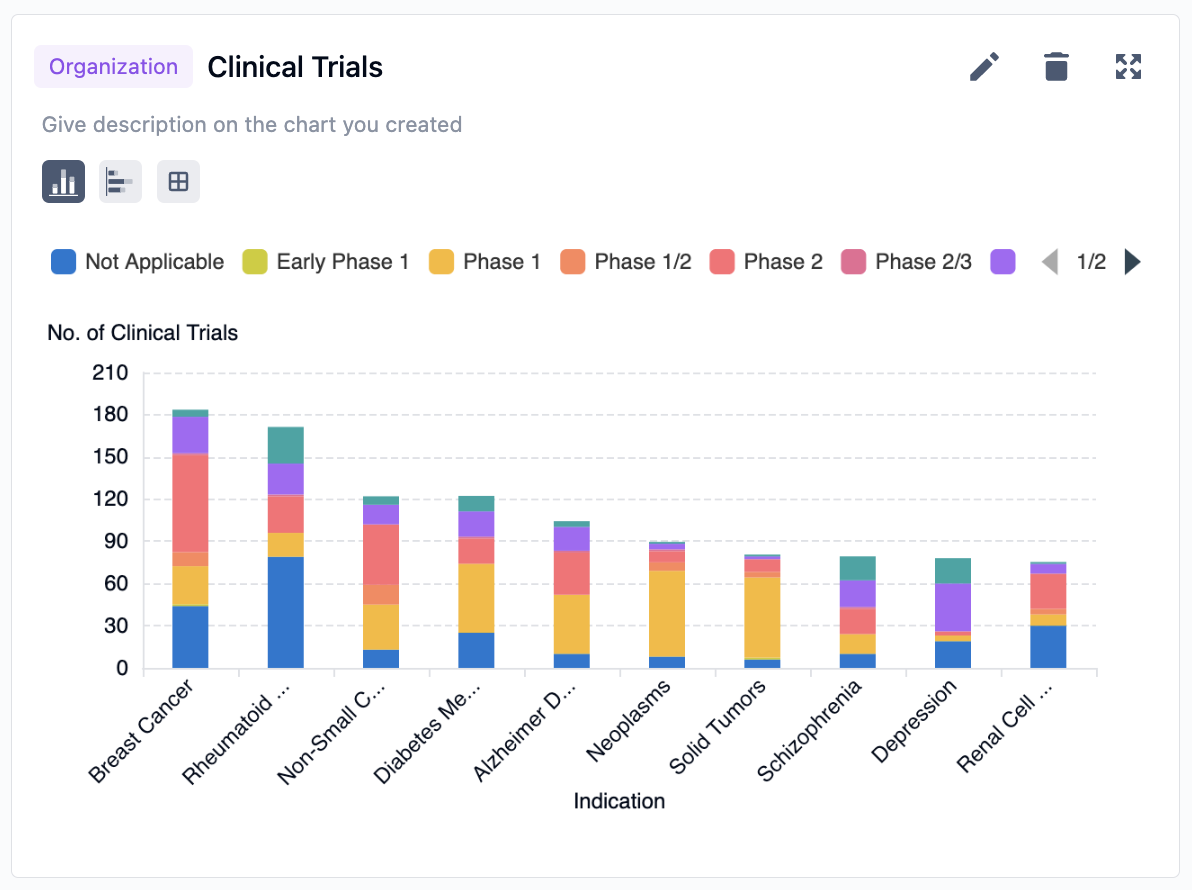Switch to vertical bar chart view
Screen dimensions: 1192x890
click(63, 182)
